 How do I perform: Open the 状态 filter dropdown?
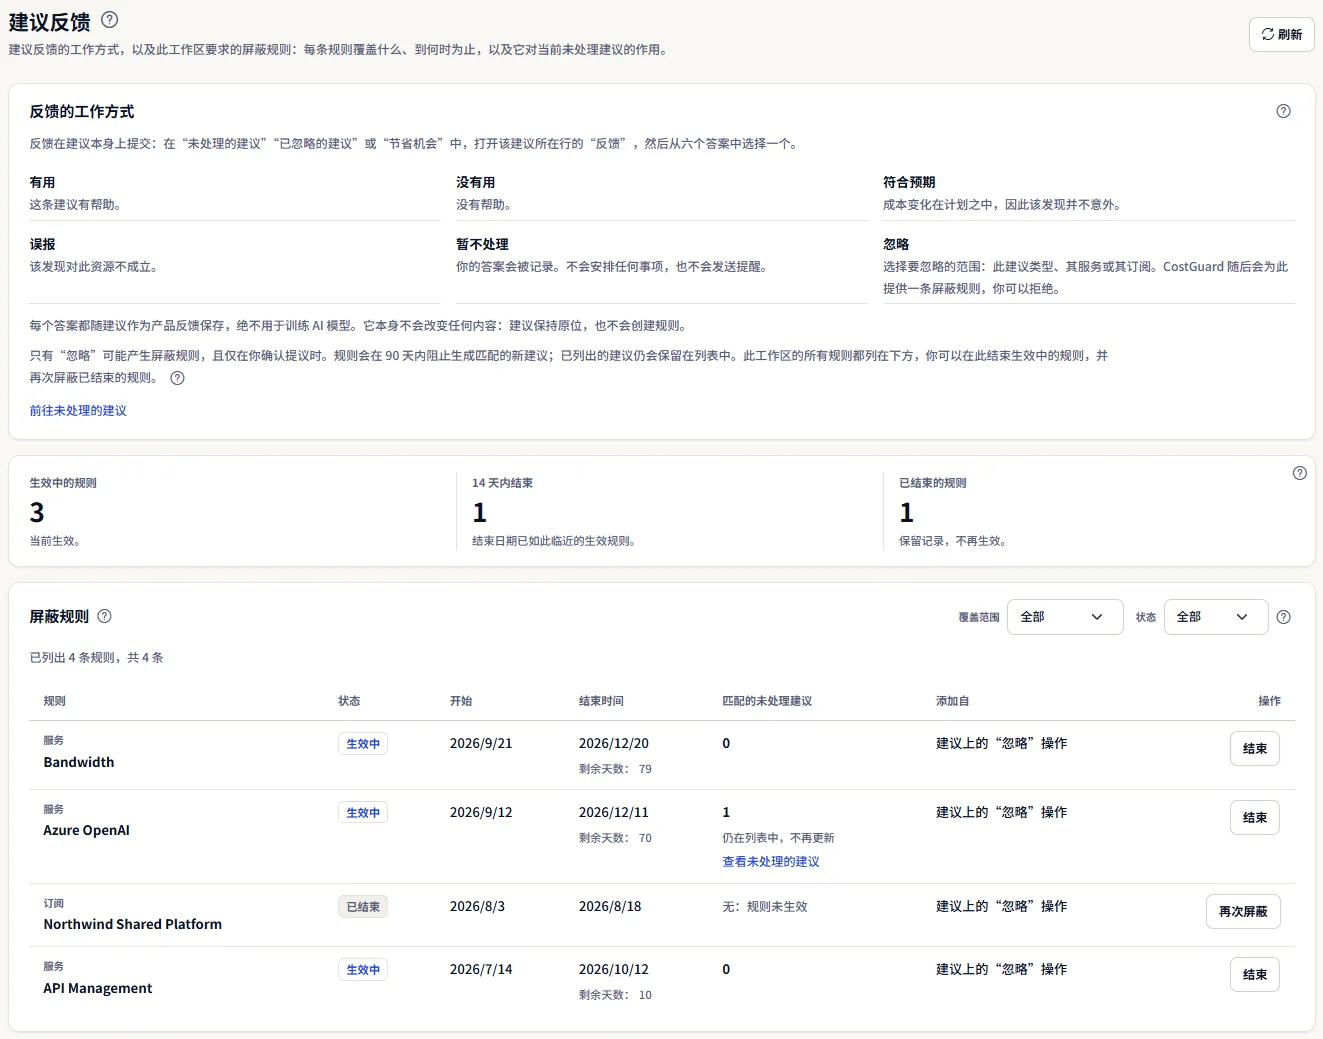pos(1216,617)
